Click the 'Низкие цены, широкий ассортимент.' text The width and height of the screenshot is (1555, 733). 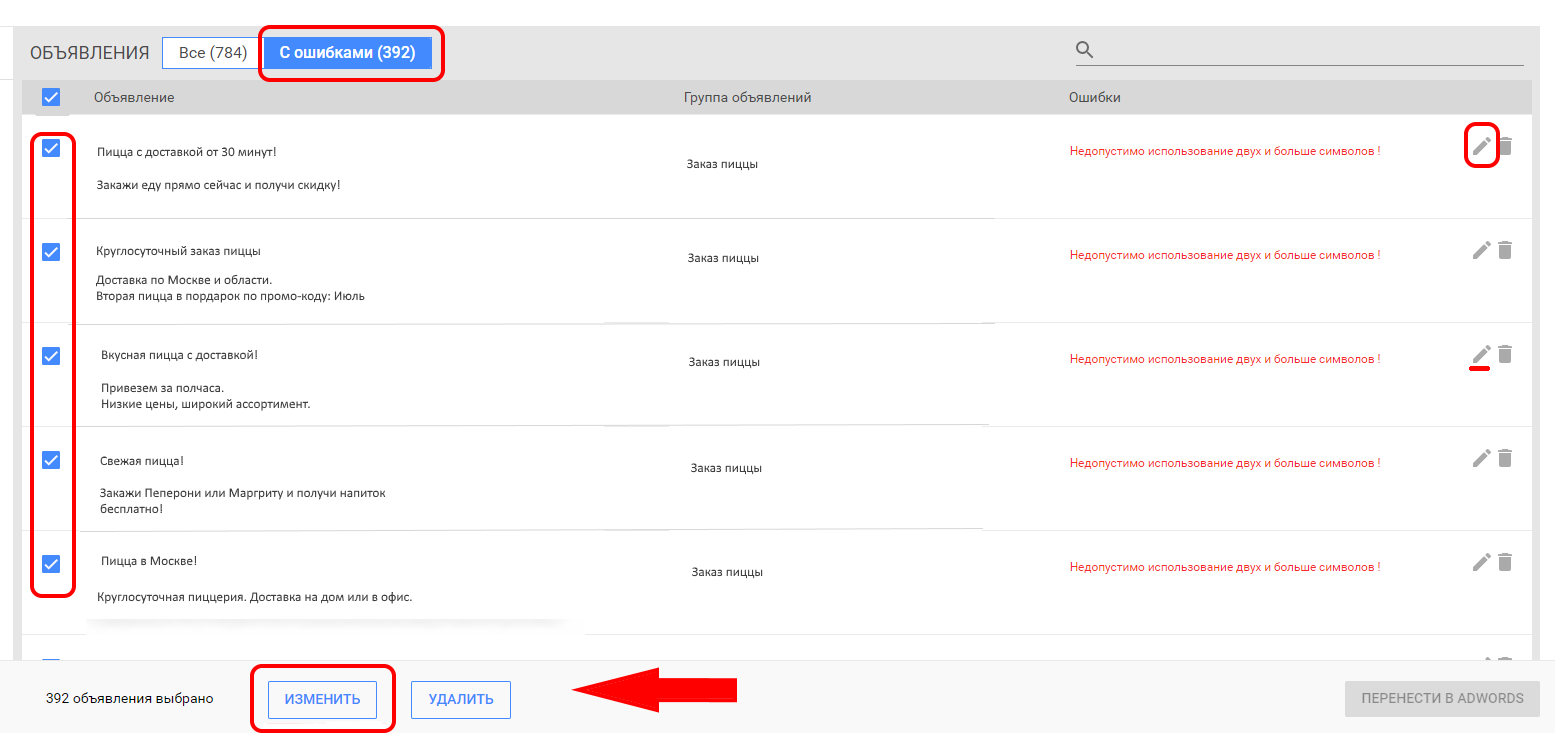coord(206,404)
